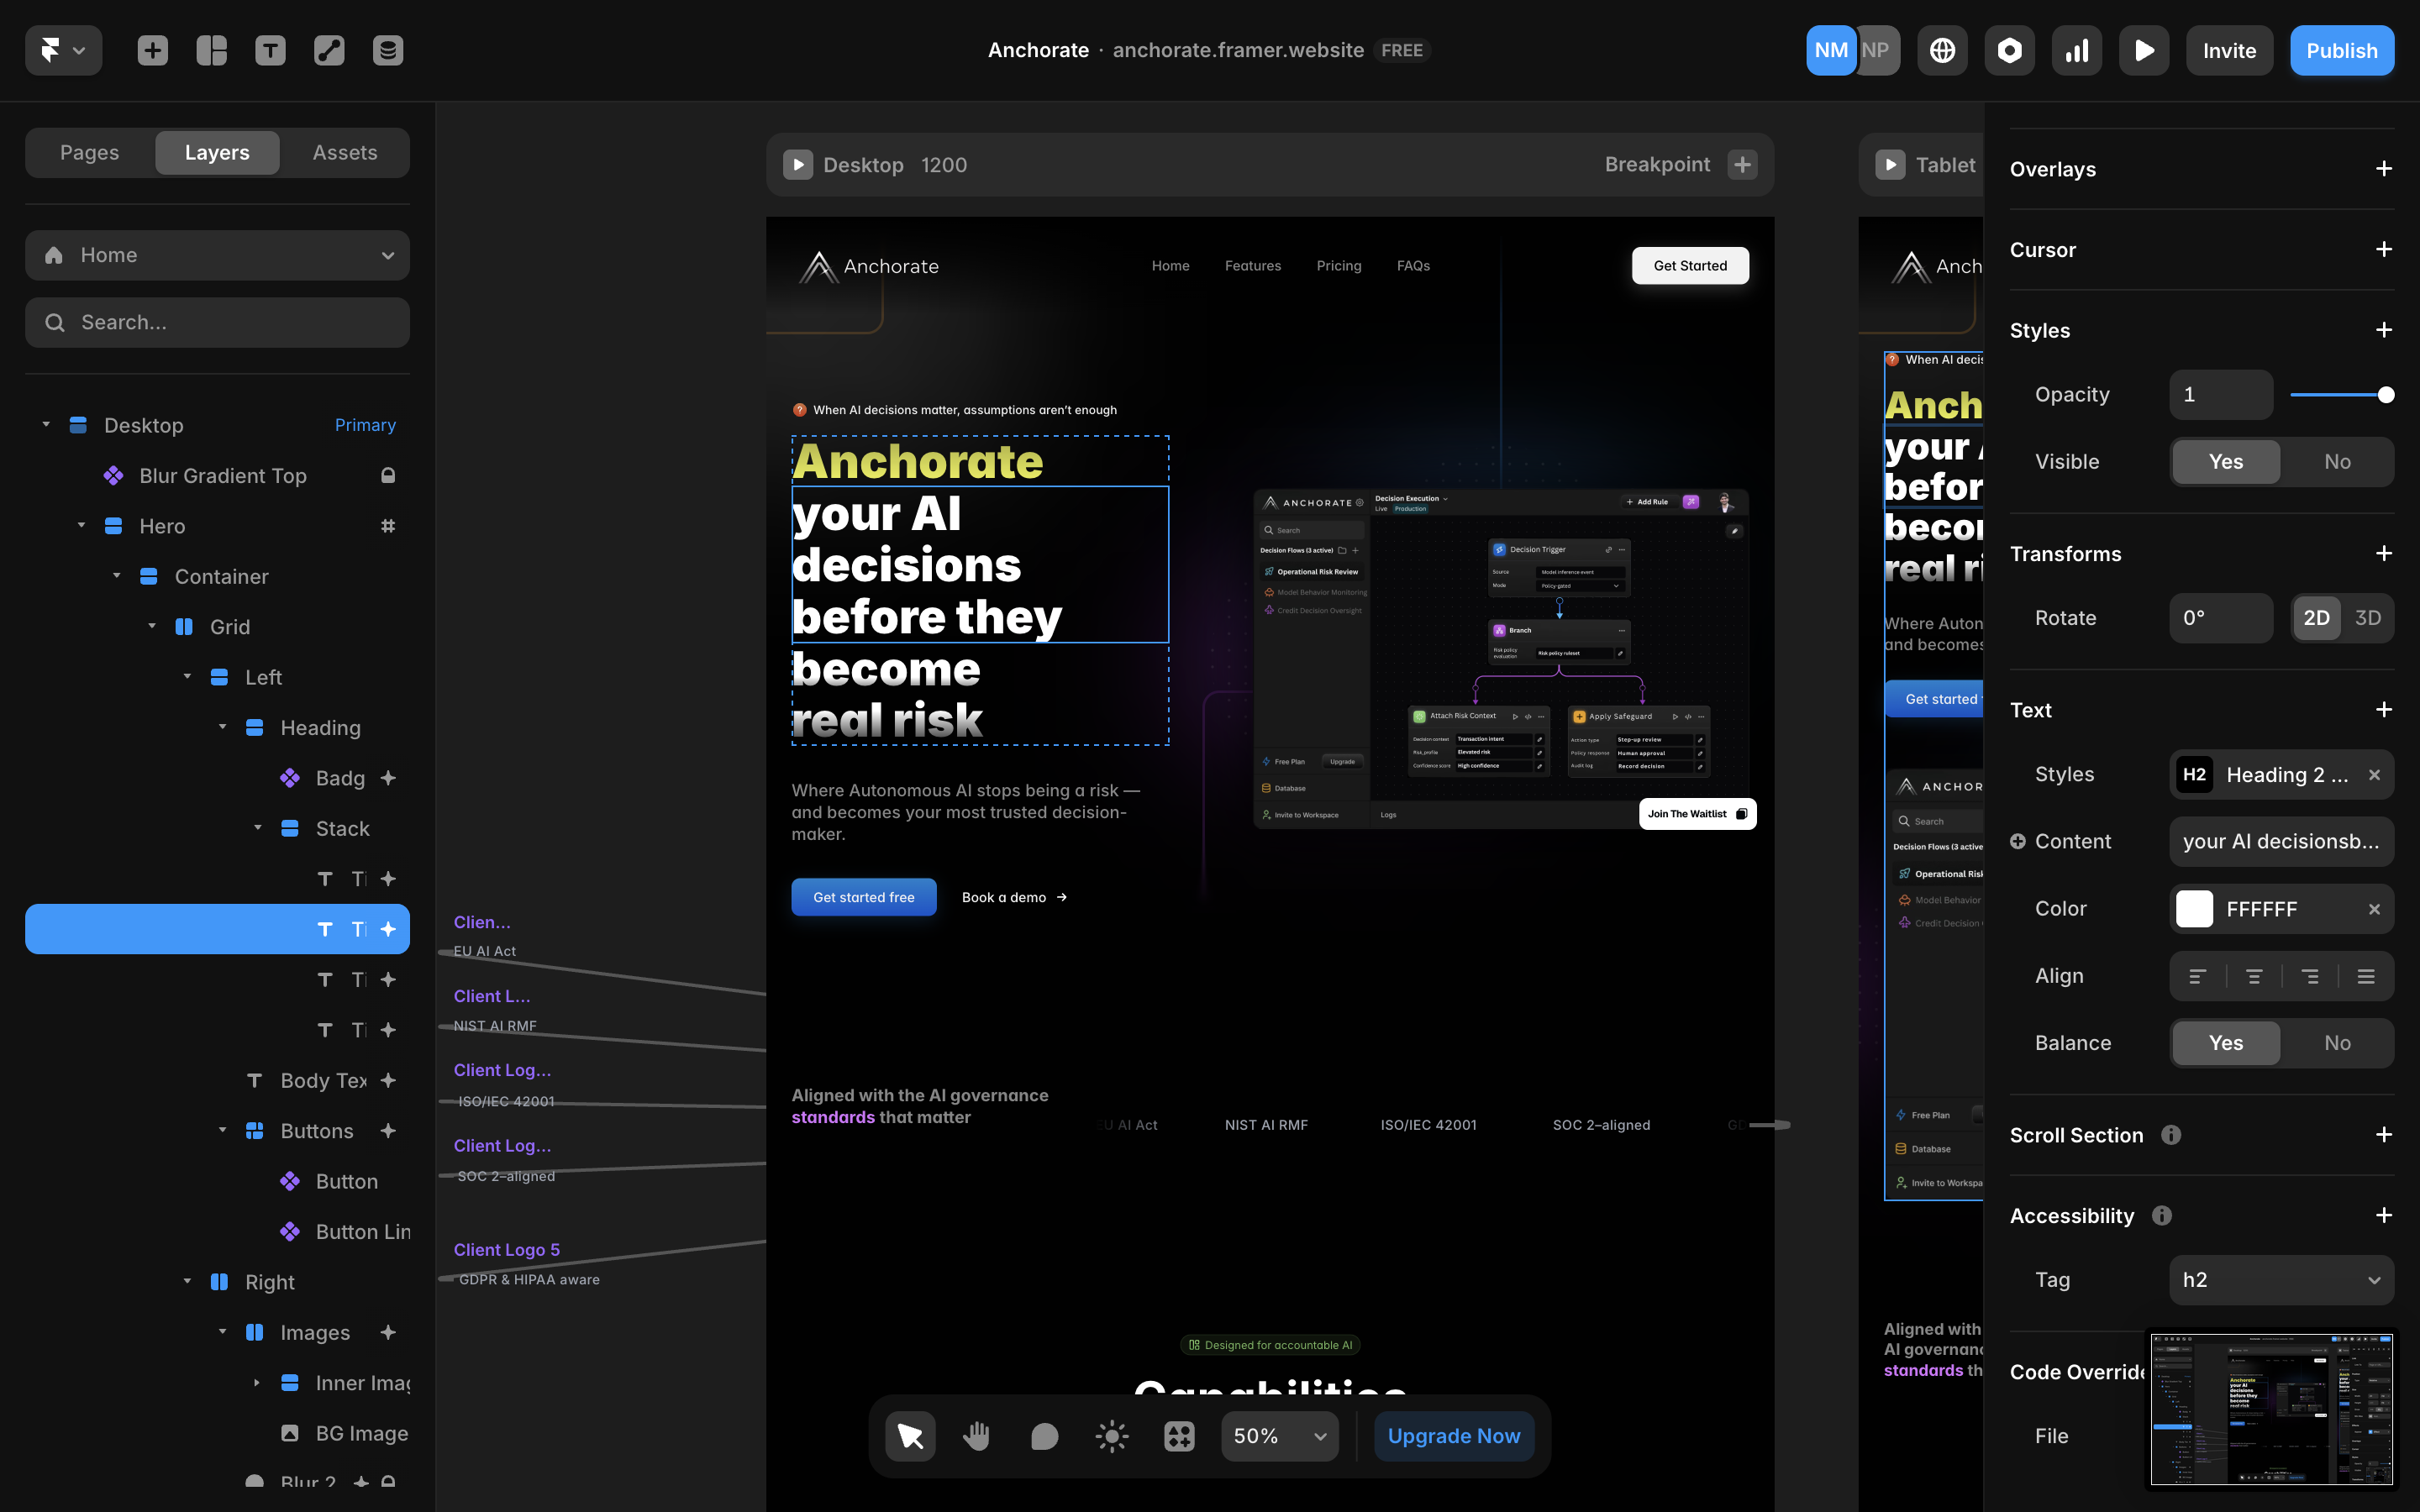Screen dimensions: 2420x1512
Task: Open the Comment tool in bottom toolbar
Action: click(1044, 1436)
